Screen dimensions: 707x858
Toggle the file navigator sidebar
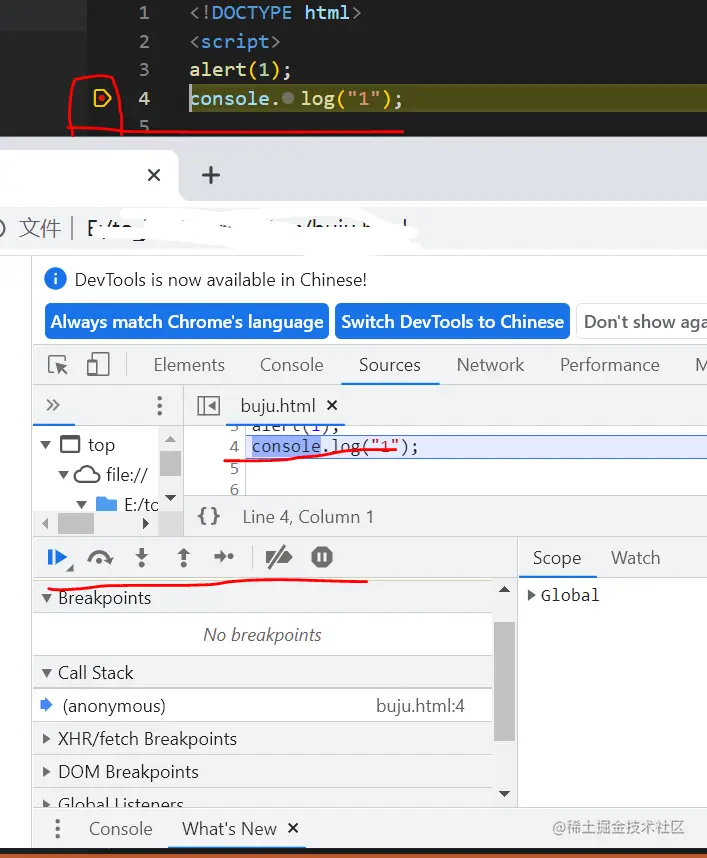(x=208, y=406)
